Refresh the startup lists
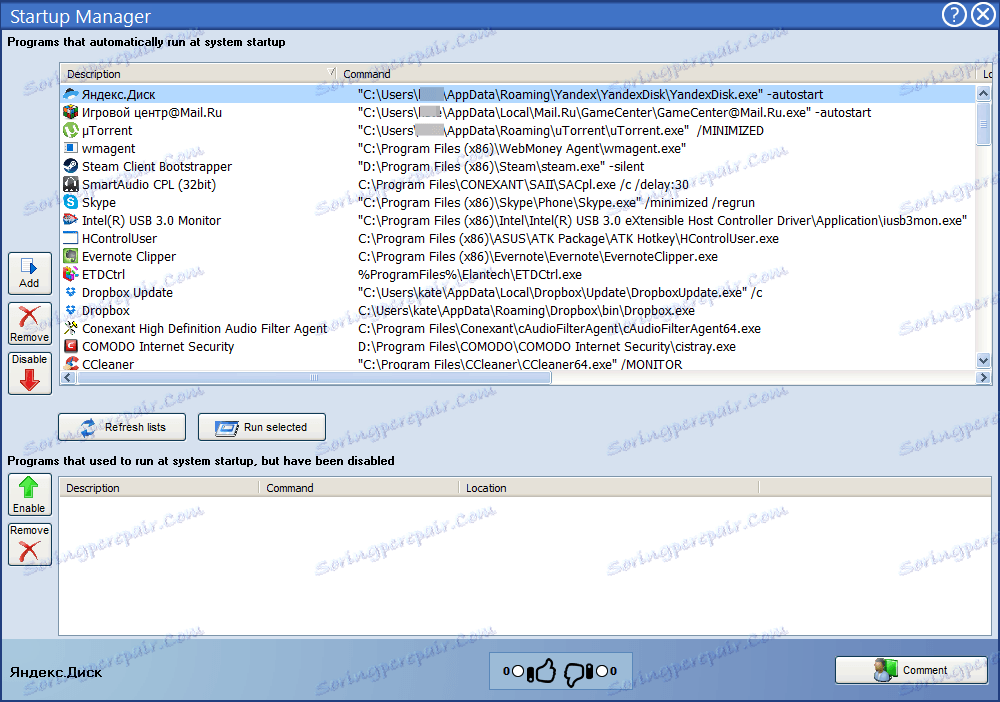The image size is (1000, 702). pyautogui.click(x=122, y=427)
